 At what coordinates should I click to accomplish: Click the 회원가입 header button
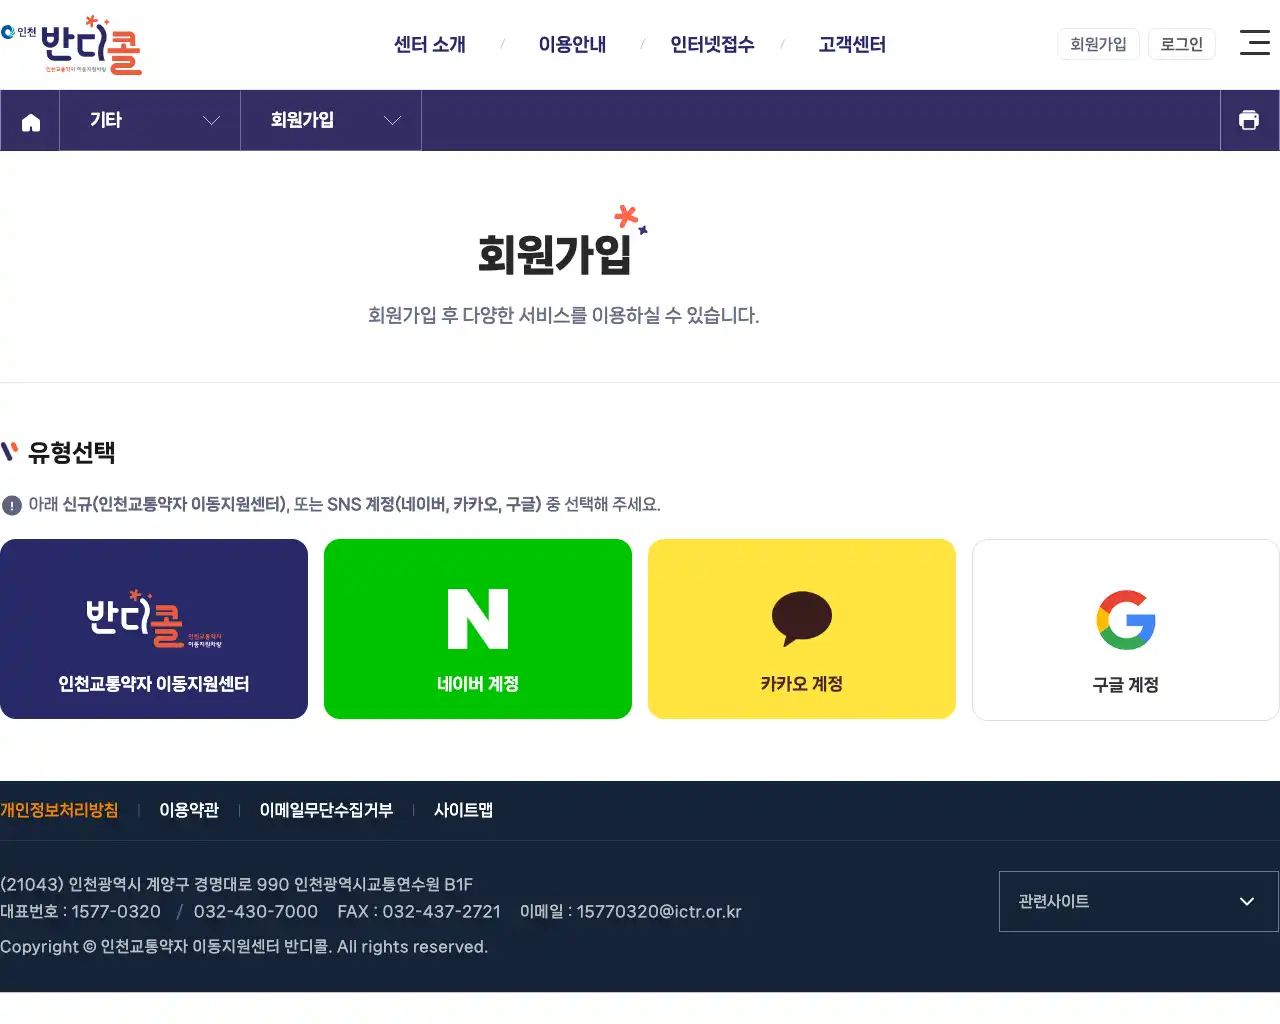[x=1098, y=44]
